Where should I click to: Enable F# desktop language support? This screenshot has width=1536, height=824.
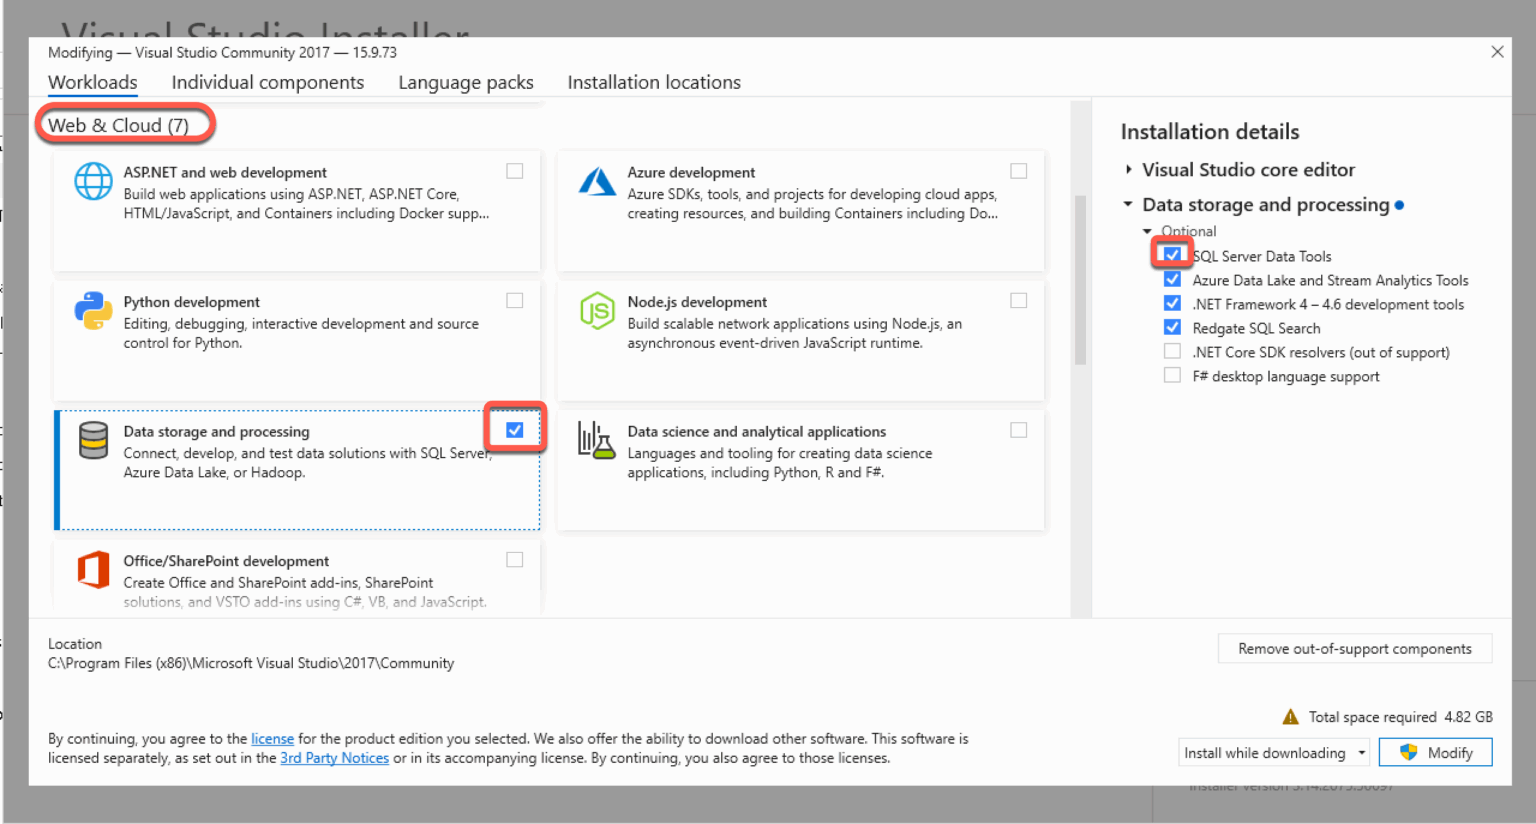(1172, 376)
